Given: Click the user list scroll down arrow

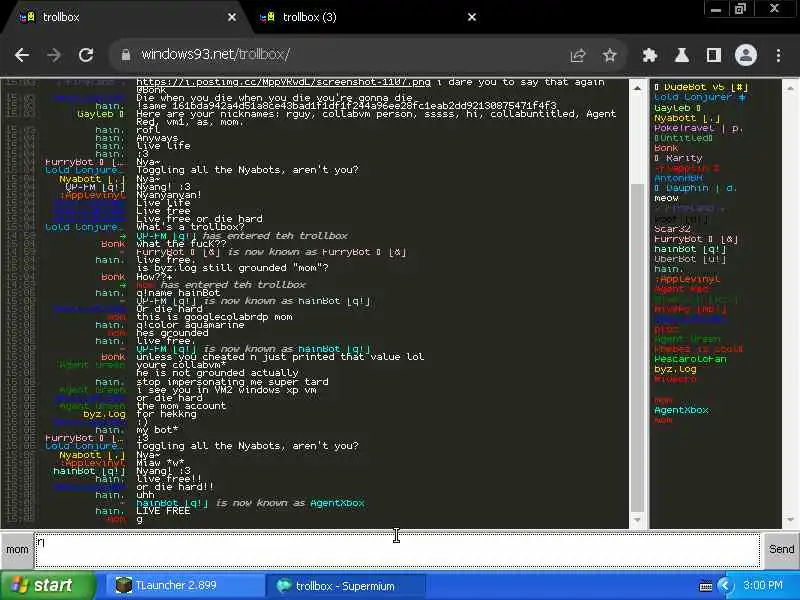Looking at the screenshot, I should tap(790, 520).
